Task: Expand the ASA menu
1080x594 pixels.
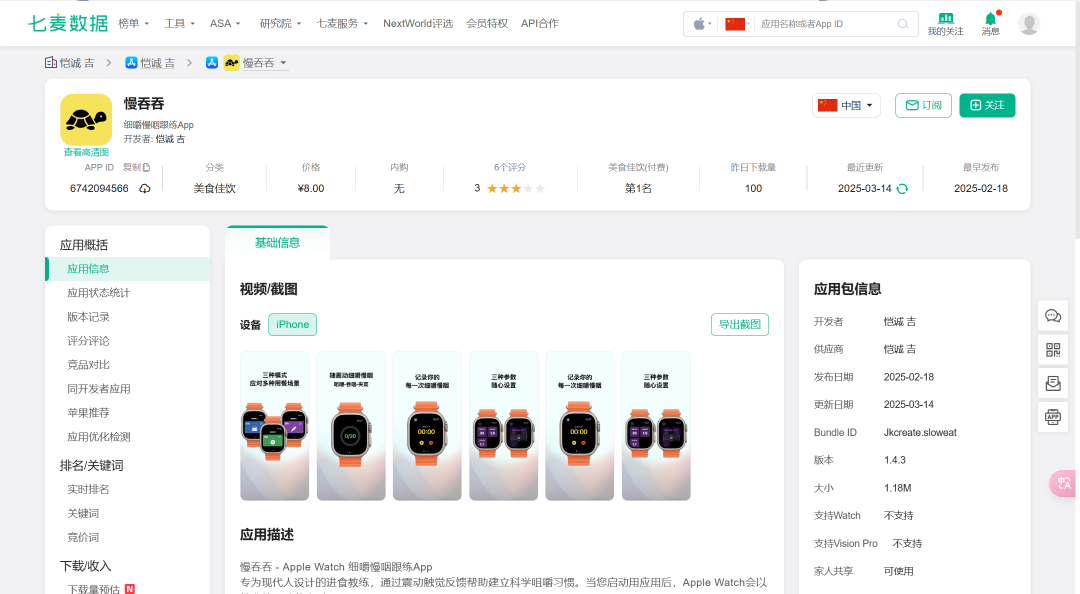Action: pyautogui.click(x=225, y=23)
